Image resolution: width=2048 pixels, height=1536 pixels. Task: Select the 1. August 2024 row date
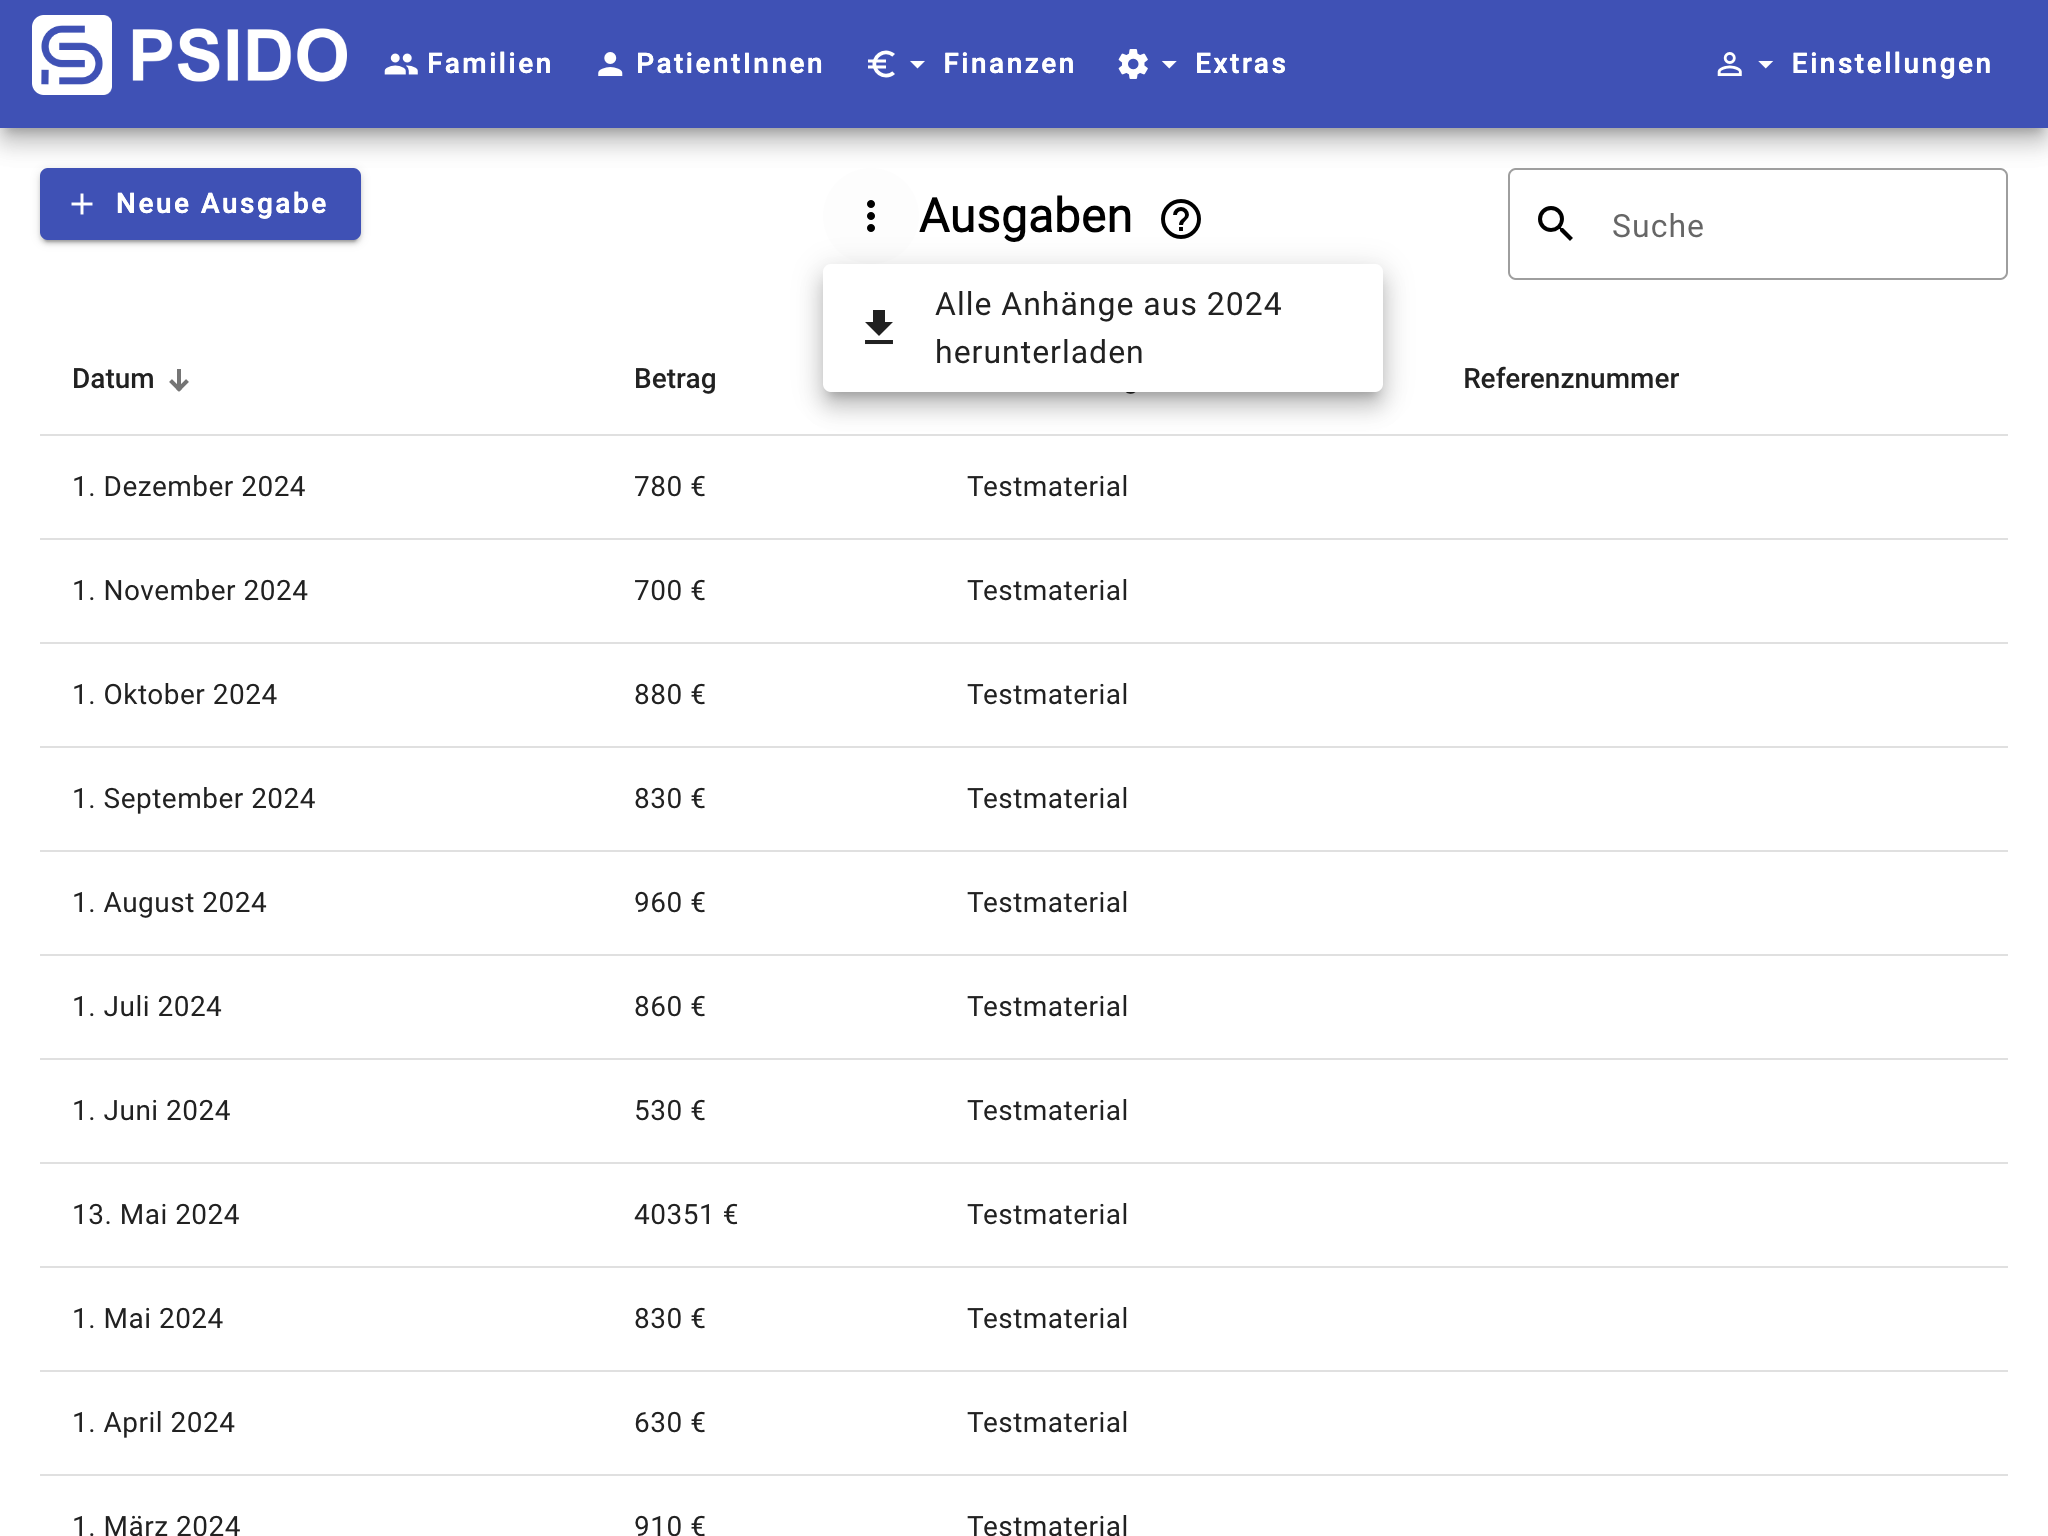170,903
